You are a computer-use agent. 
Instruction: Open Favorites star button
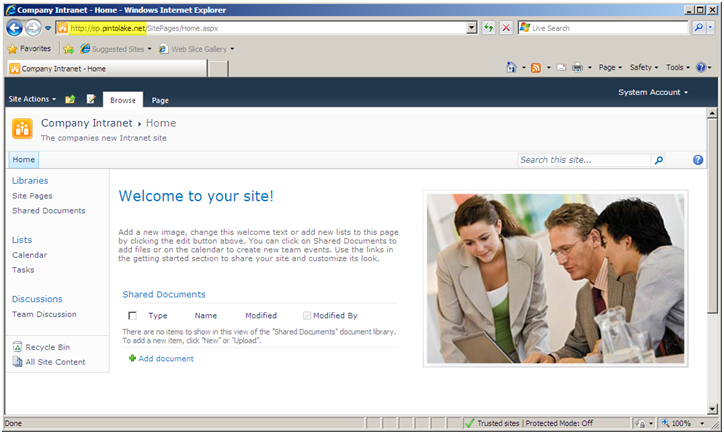[30, 48]
